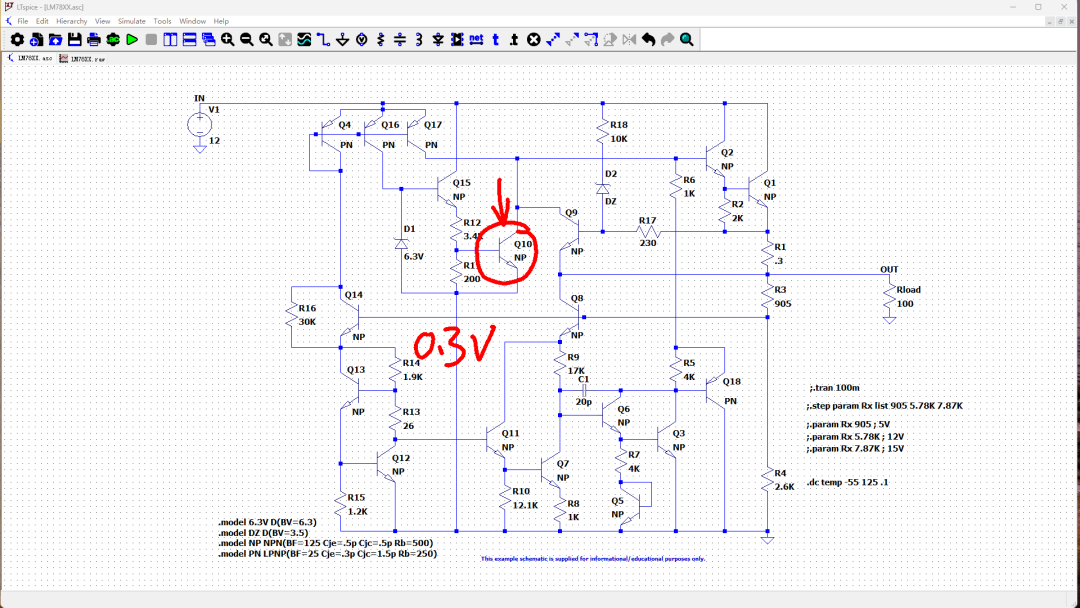1080x608 pixels.
Task: Click the Text tool 't' icon
Action: point(495,40)
